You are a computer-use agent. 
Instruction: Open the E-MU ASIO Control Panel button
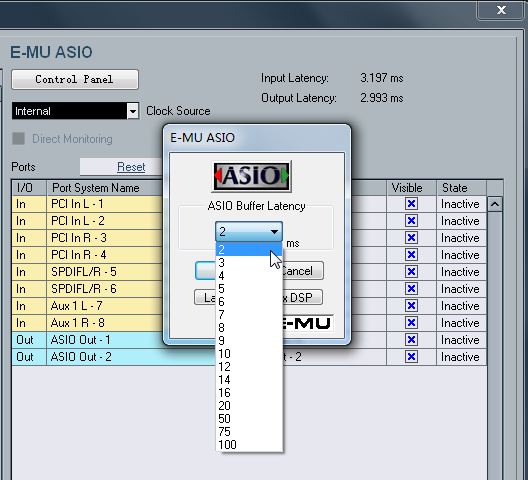coord(75,79)
